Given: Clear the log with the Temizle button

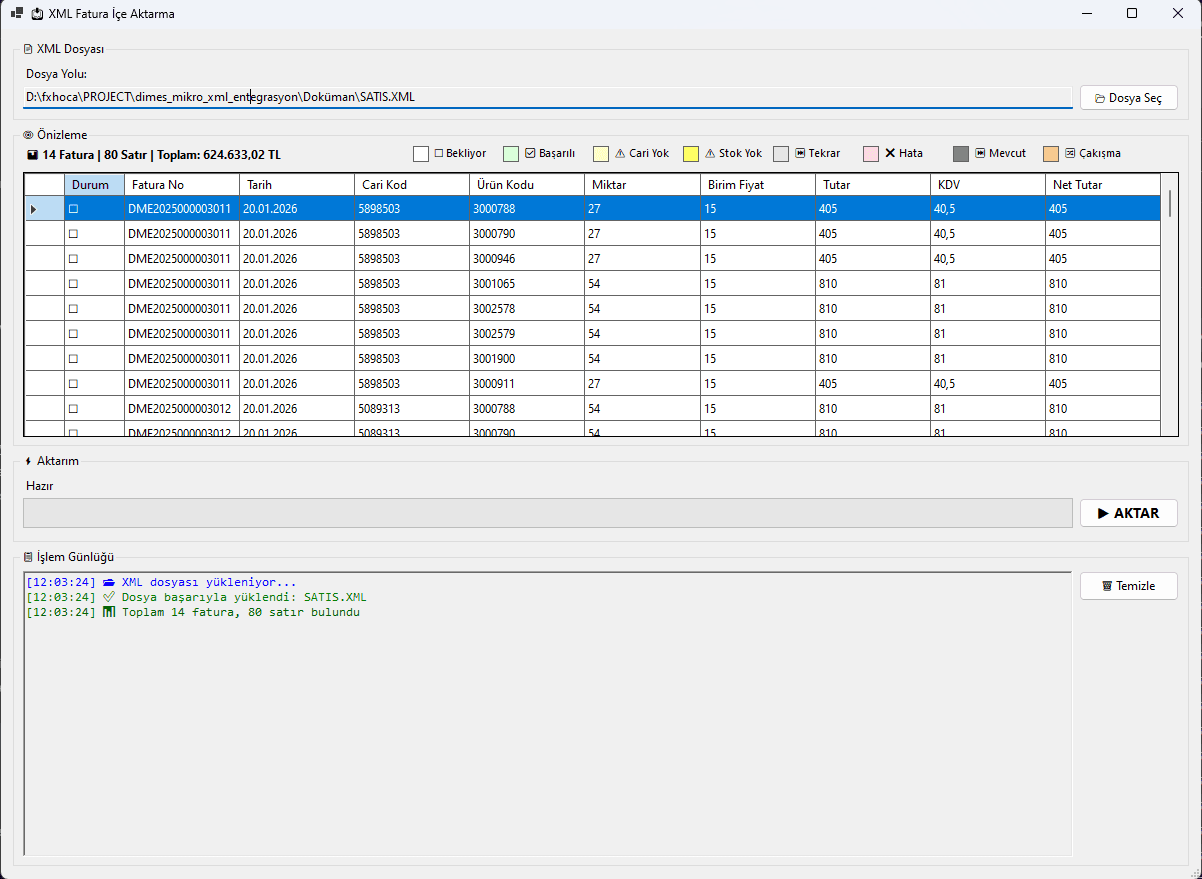Looking at the screenshot, I should tap(1128, 586).
